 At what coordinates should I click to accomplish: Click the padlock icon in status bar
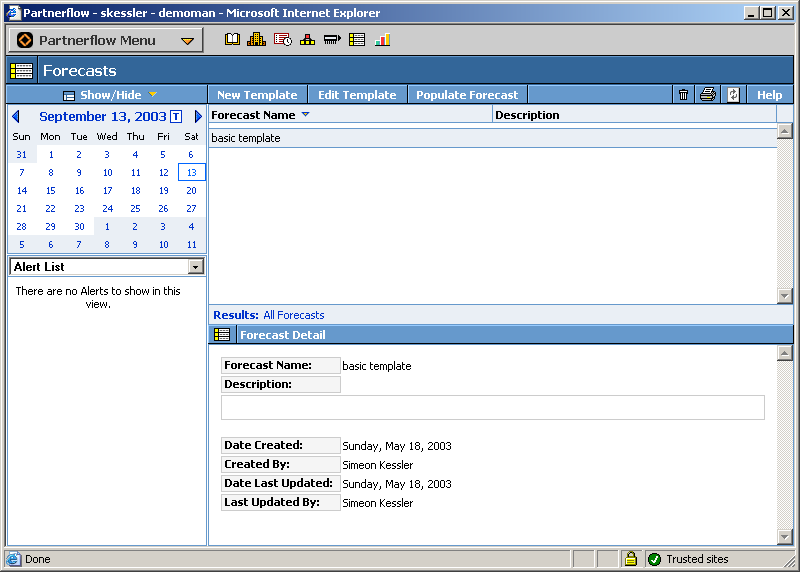click(x=631, y=559)
